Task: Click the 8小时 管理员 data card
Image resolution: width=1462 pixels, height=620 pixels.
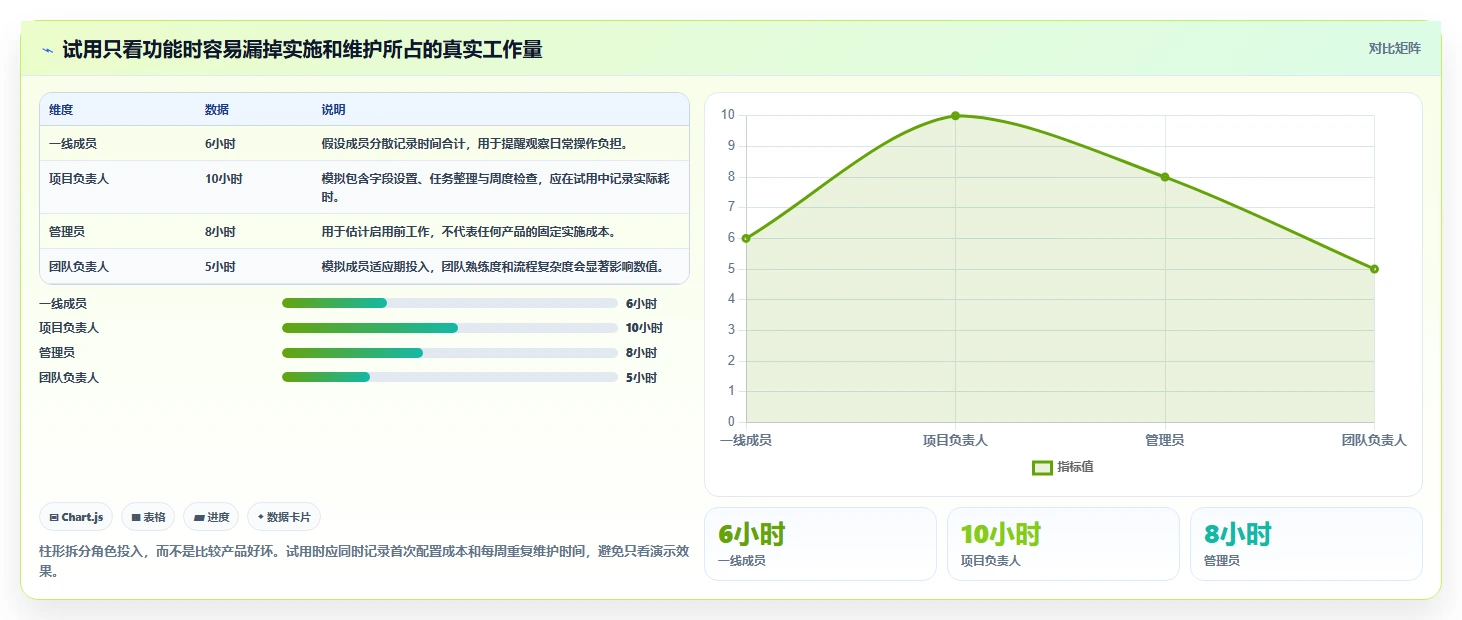Action: pyautogui.click(x=1306, y=544)
